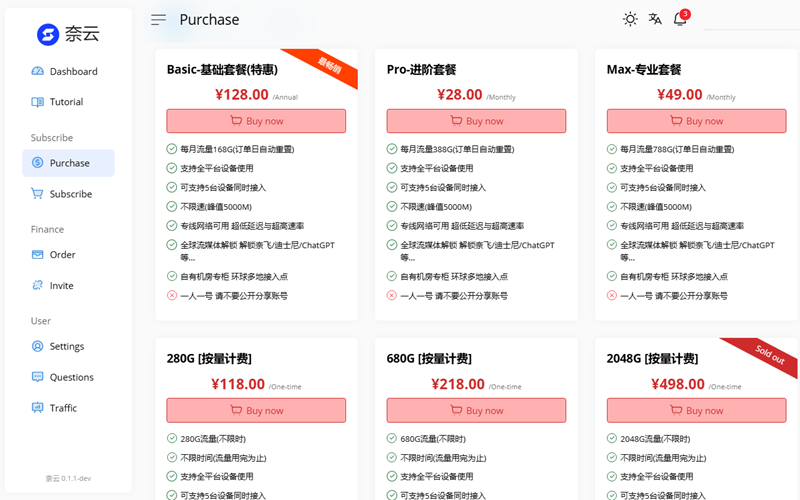
Task: Buy now the Pro-进阶套餐 plan
Action: click(x=476, y=121)
